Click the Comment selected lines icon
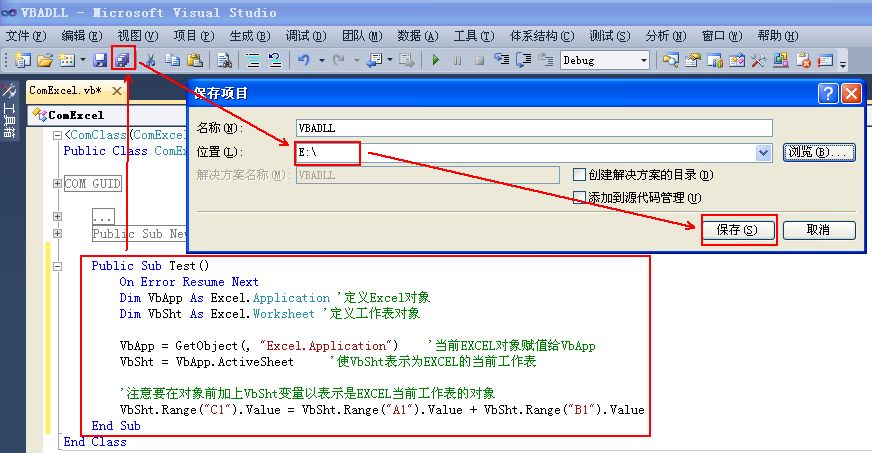The image size is (872, 453). tap(253, 59)
